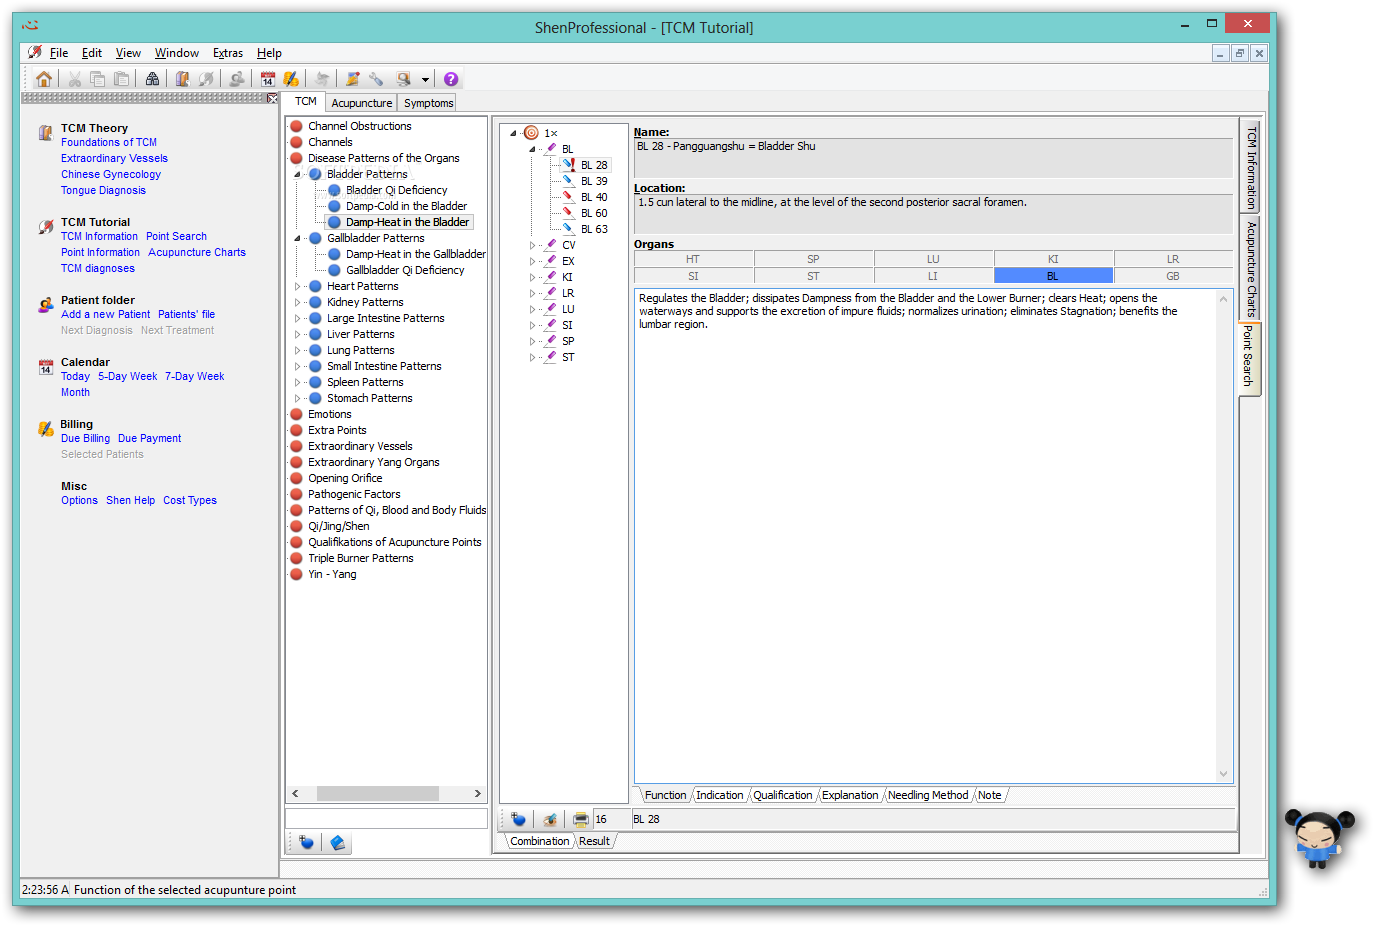Open the Acupuncture Charts vertical side tab
1375x926 pixels.
click(1250, 268)
